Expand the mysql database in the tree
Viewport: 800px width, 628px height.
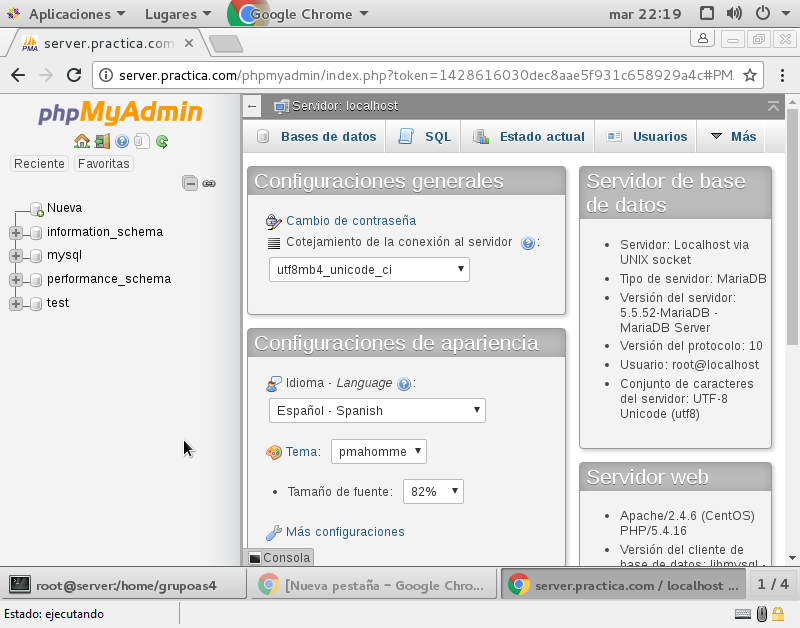[15, 255]
